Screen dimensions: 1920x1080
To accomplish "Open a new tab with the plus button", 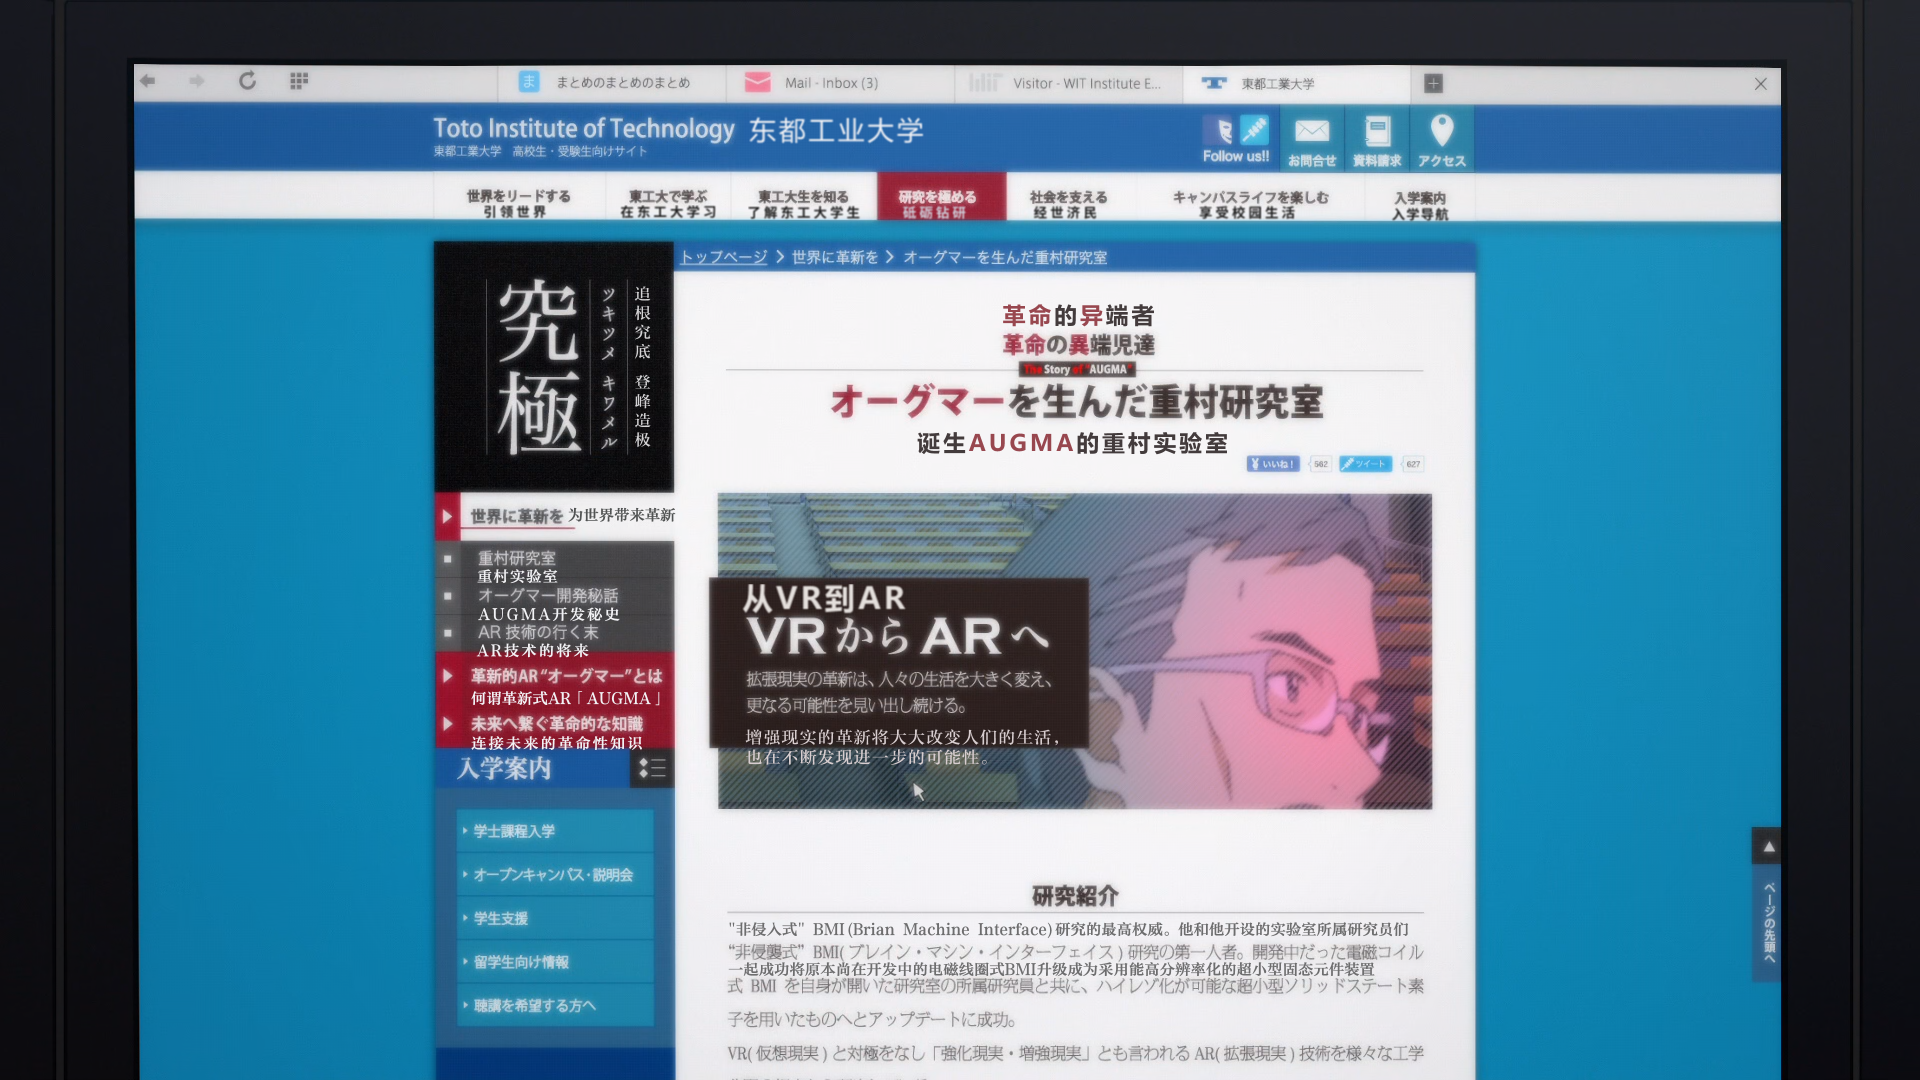I will pos(1434,84).
